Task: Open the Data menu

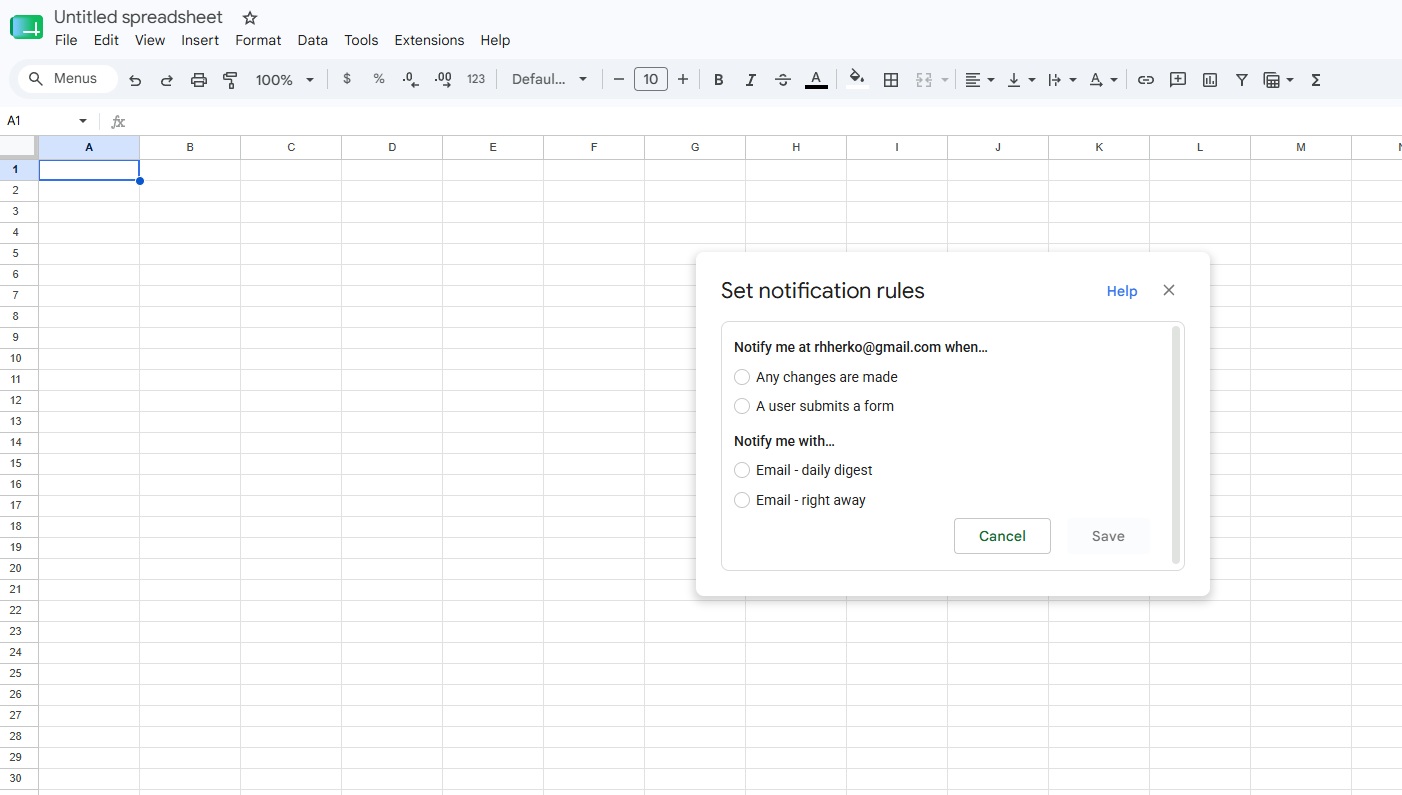Action: coord(312,40)
